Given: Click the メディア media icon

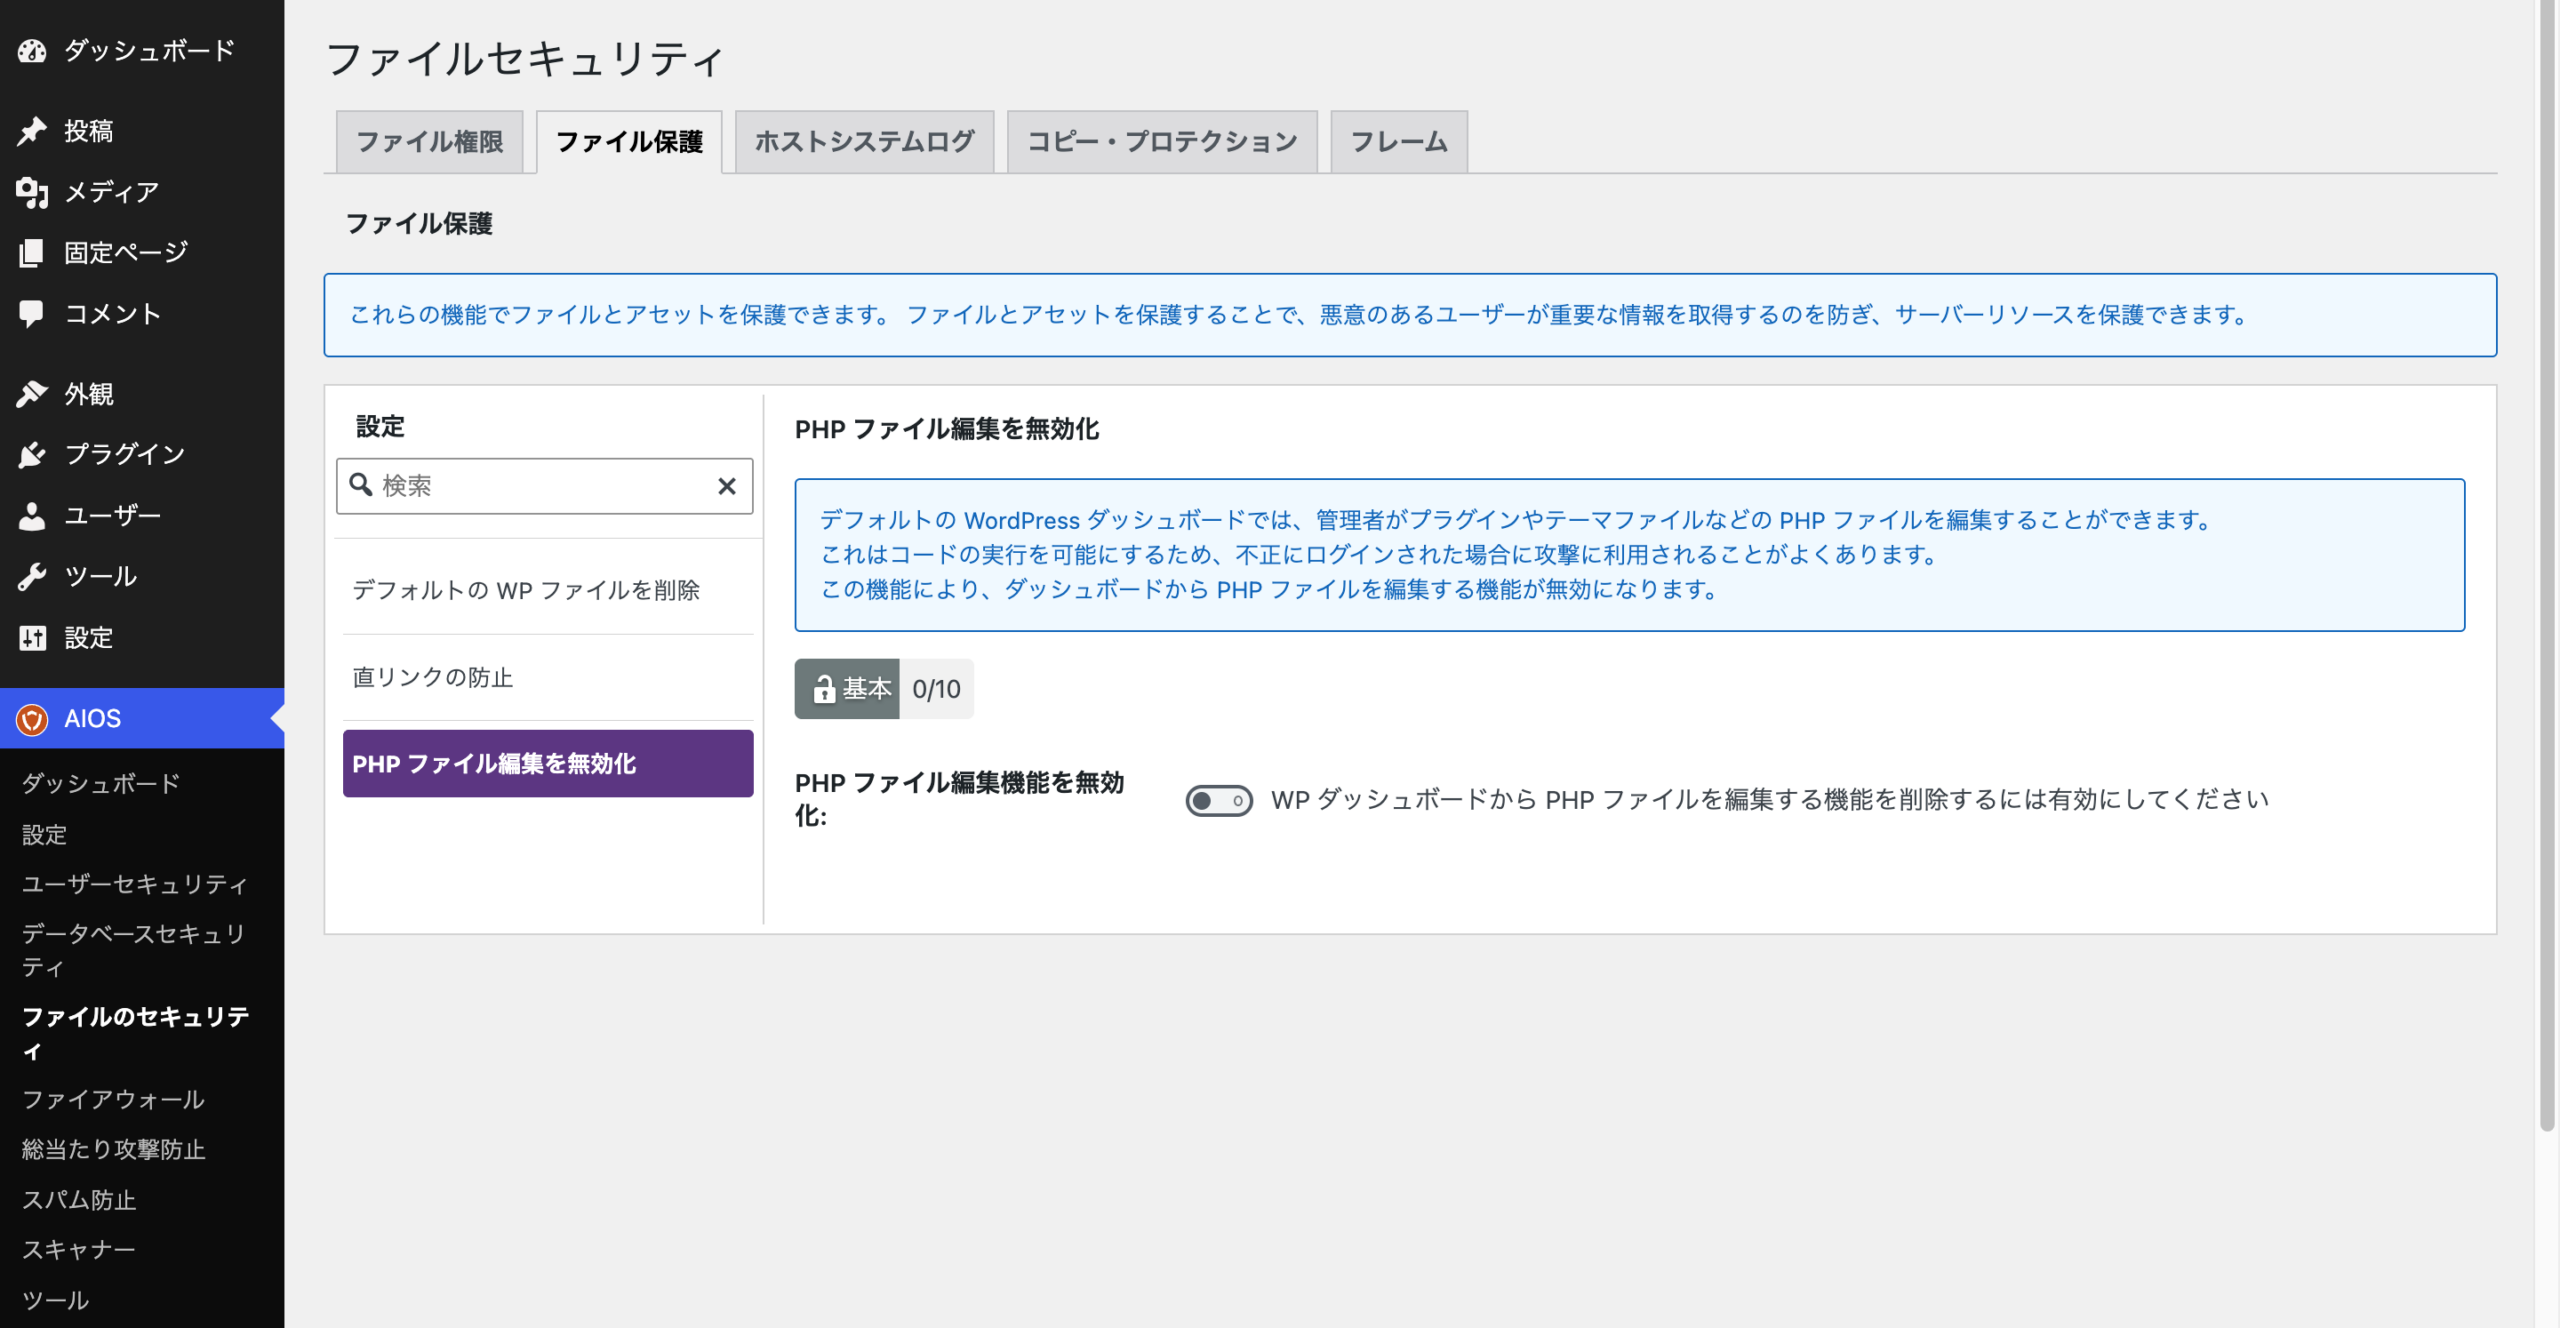Looking at the screenshot, I should click(x=32, y=192).
